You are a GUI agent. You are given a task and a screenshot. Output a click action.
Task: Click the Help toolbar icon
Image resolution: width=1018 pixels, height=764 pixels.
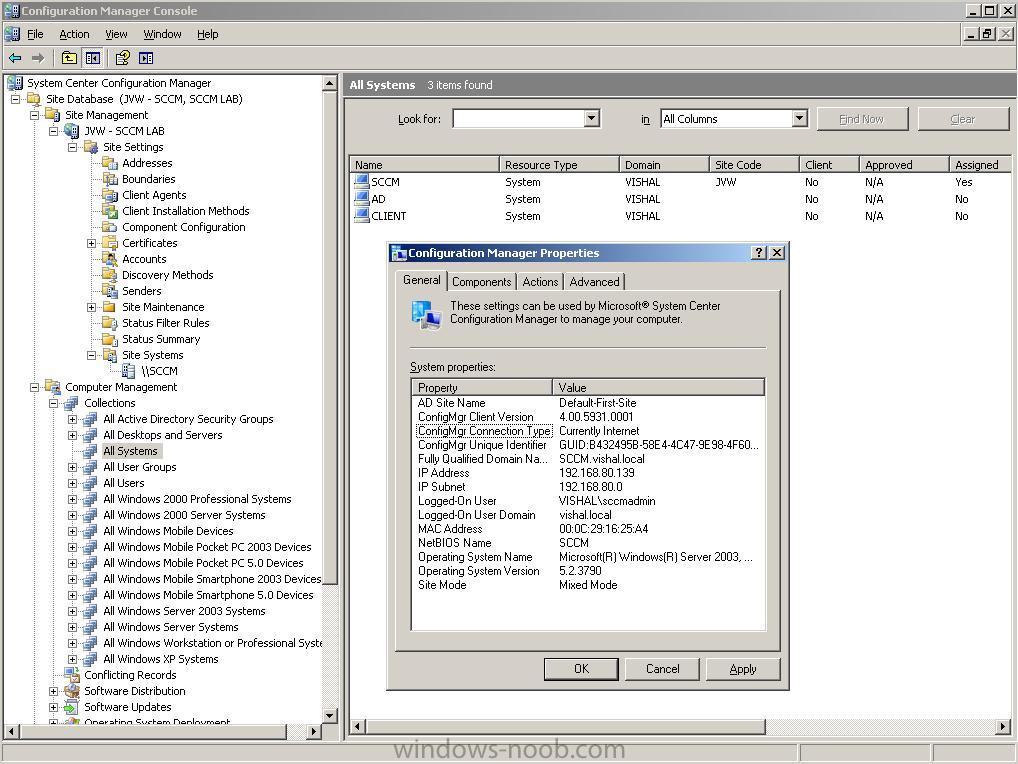122,58
